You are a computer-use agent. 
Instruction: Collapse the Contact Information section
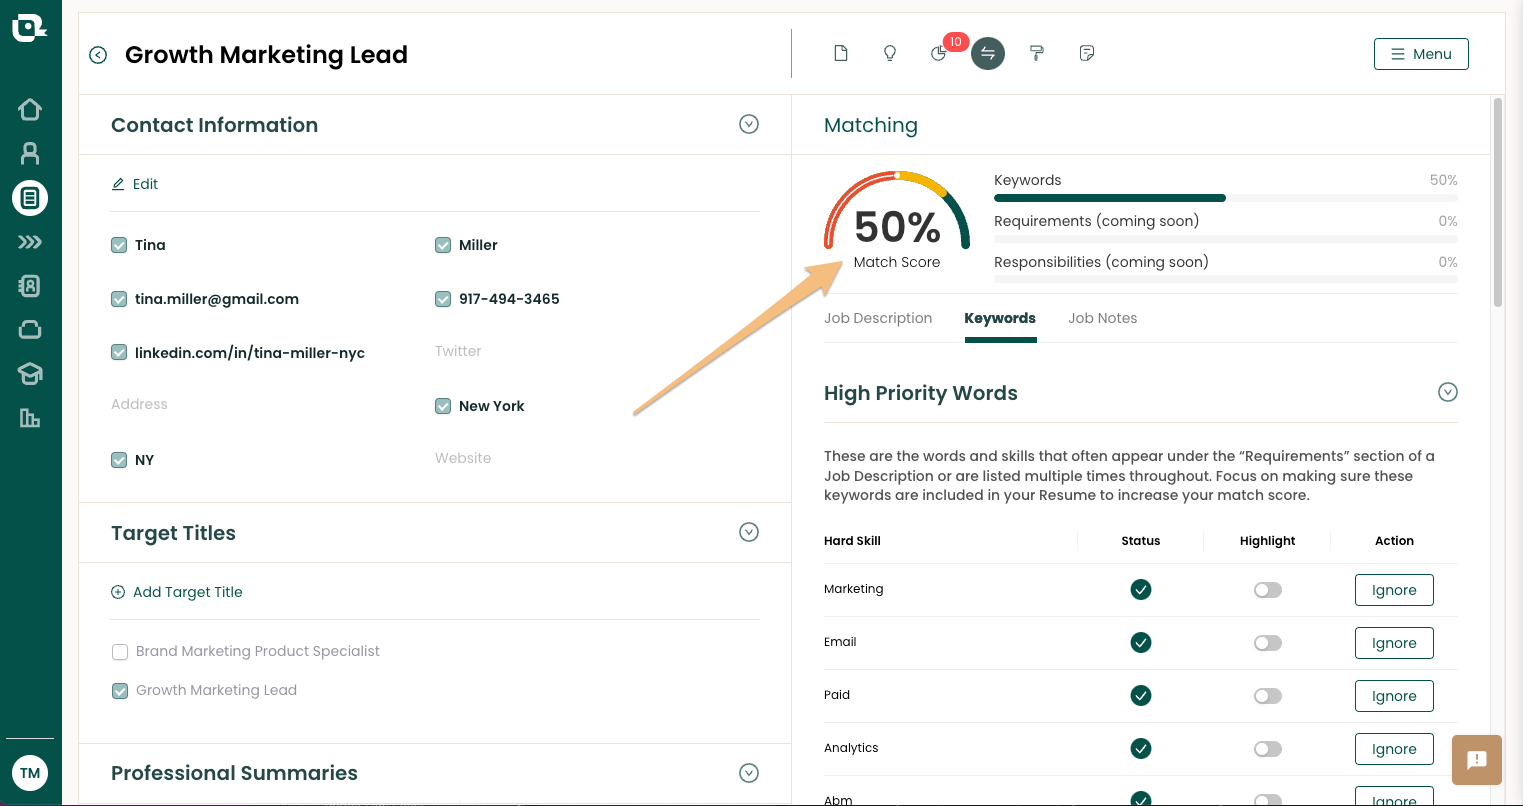[749, 124]
